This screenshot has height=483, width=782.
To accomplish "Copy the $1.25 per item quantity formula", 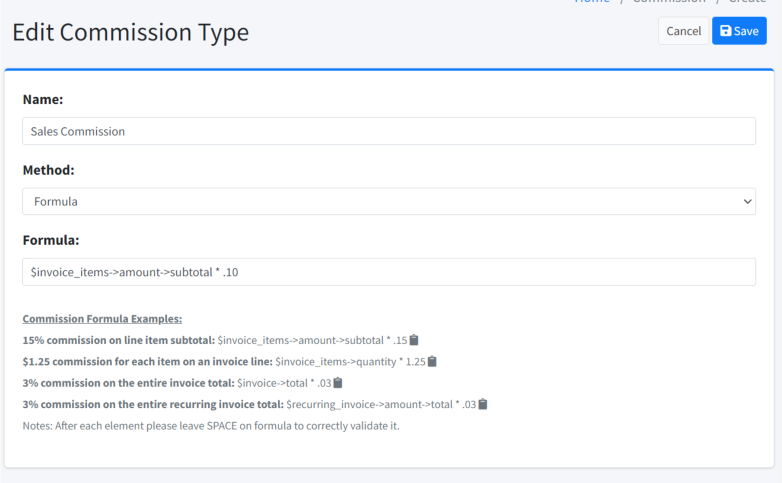I will tap(432, 361).
